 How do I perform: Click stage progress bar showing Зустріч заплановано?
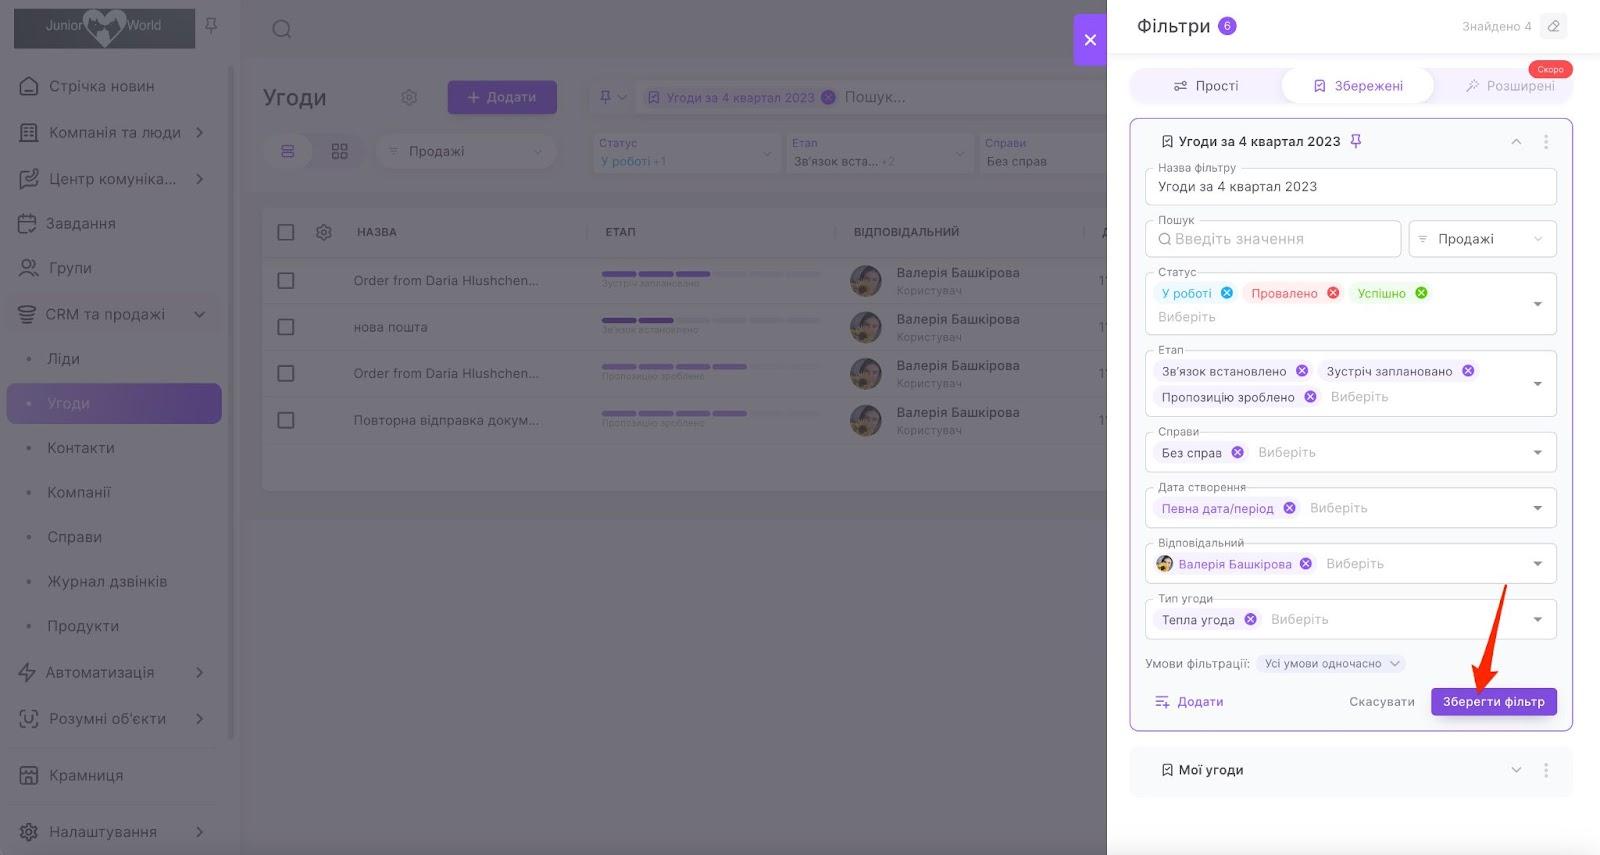[x=710, y=274]
